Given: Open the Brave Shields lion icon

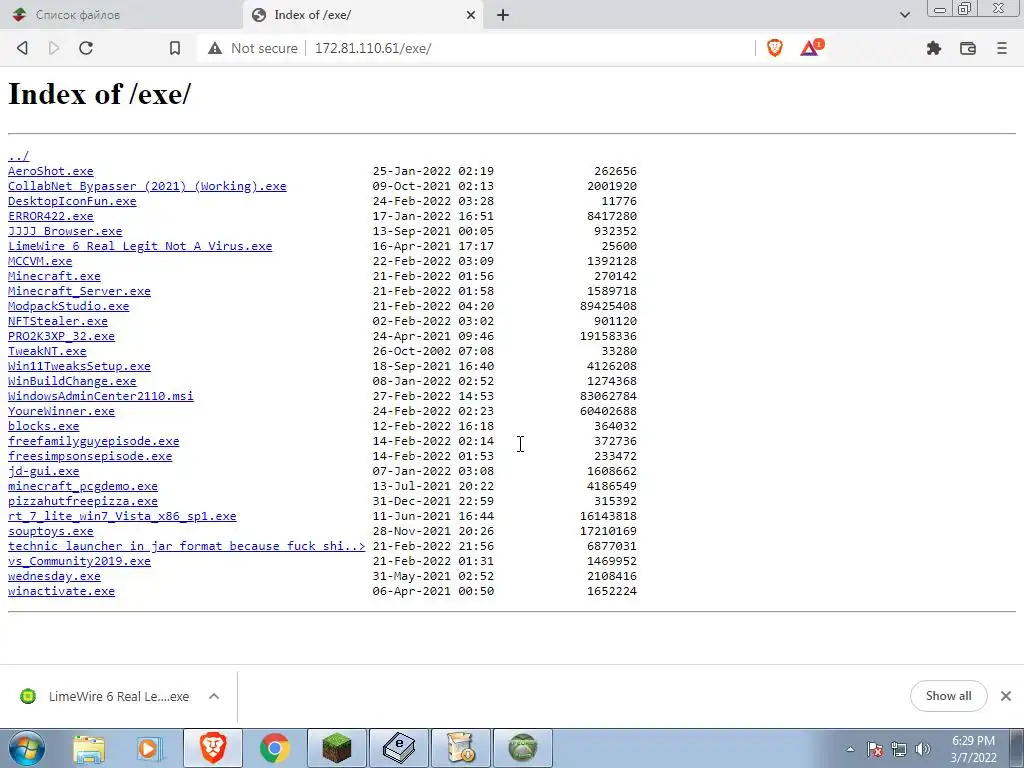Looking at the screenshot, I should point(775,48).
